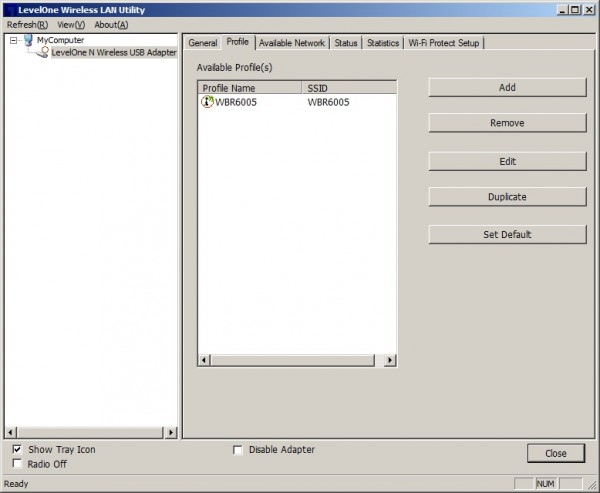Viewport: 600px width, 493px height.
Task: Switch to the General tab
Action: (x=202, y=43)
